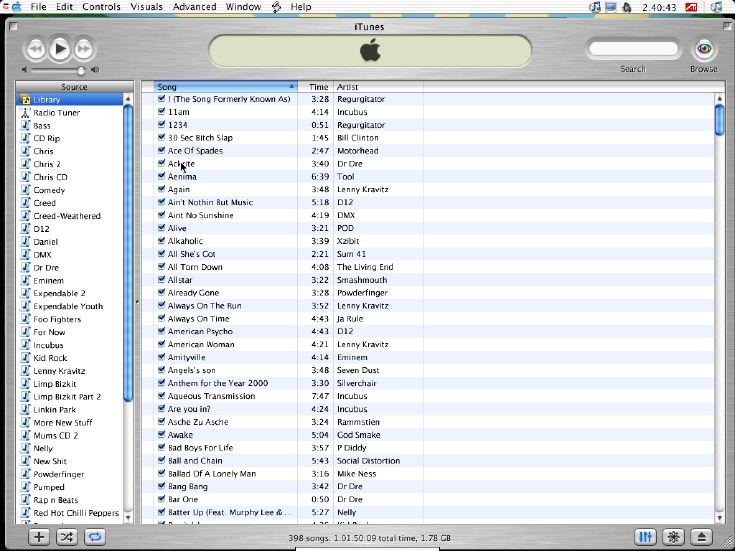The image size is (735, 551).
Task: Skip to the next track
Action: 83,49
